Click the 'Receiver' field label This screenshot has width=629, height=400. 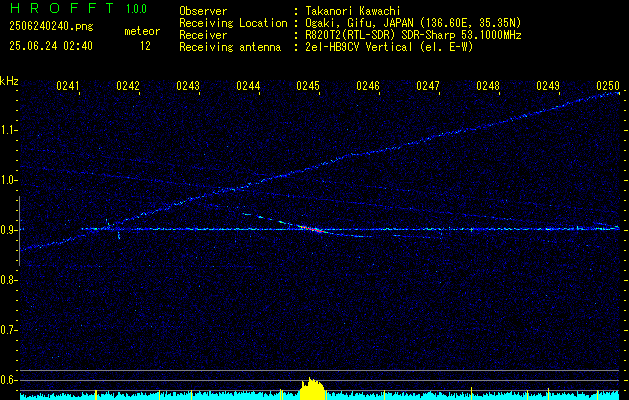click(x=203, y=35)
